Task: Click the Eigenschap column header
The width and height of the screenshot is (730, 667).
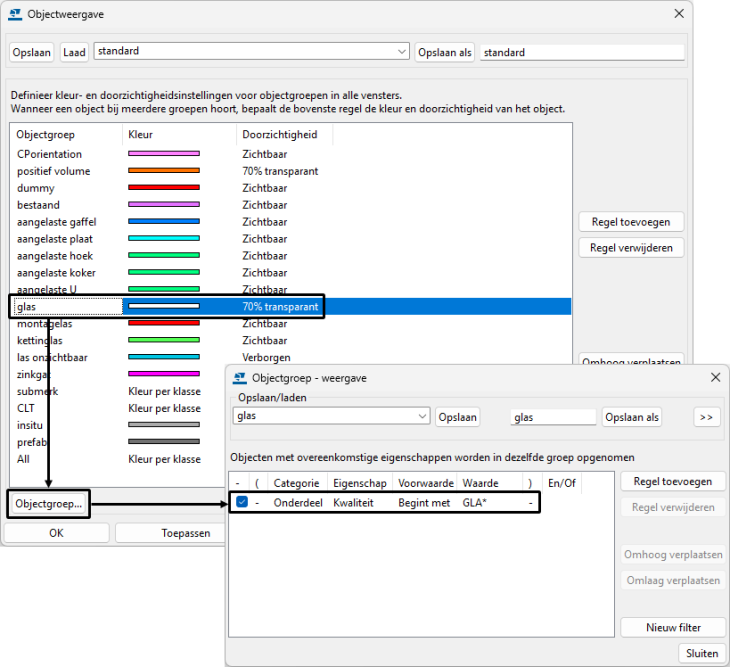Action: [x=360, y=483]
